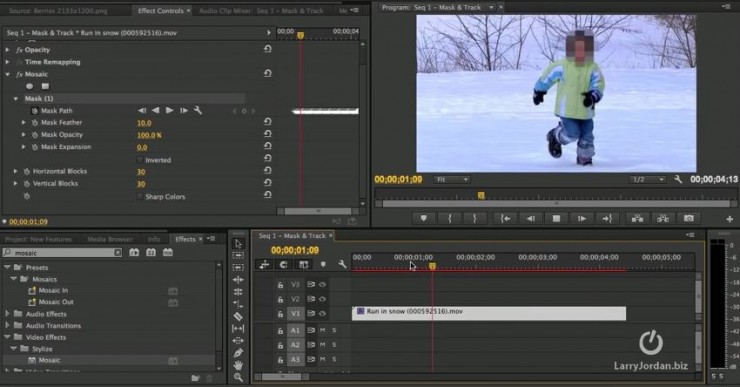Select the Pen tool in tools panel

pos(238,353)
